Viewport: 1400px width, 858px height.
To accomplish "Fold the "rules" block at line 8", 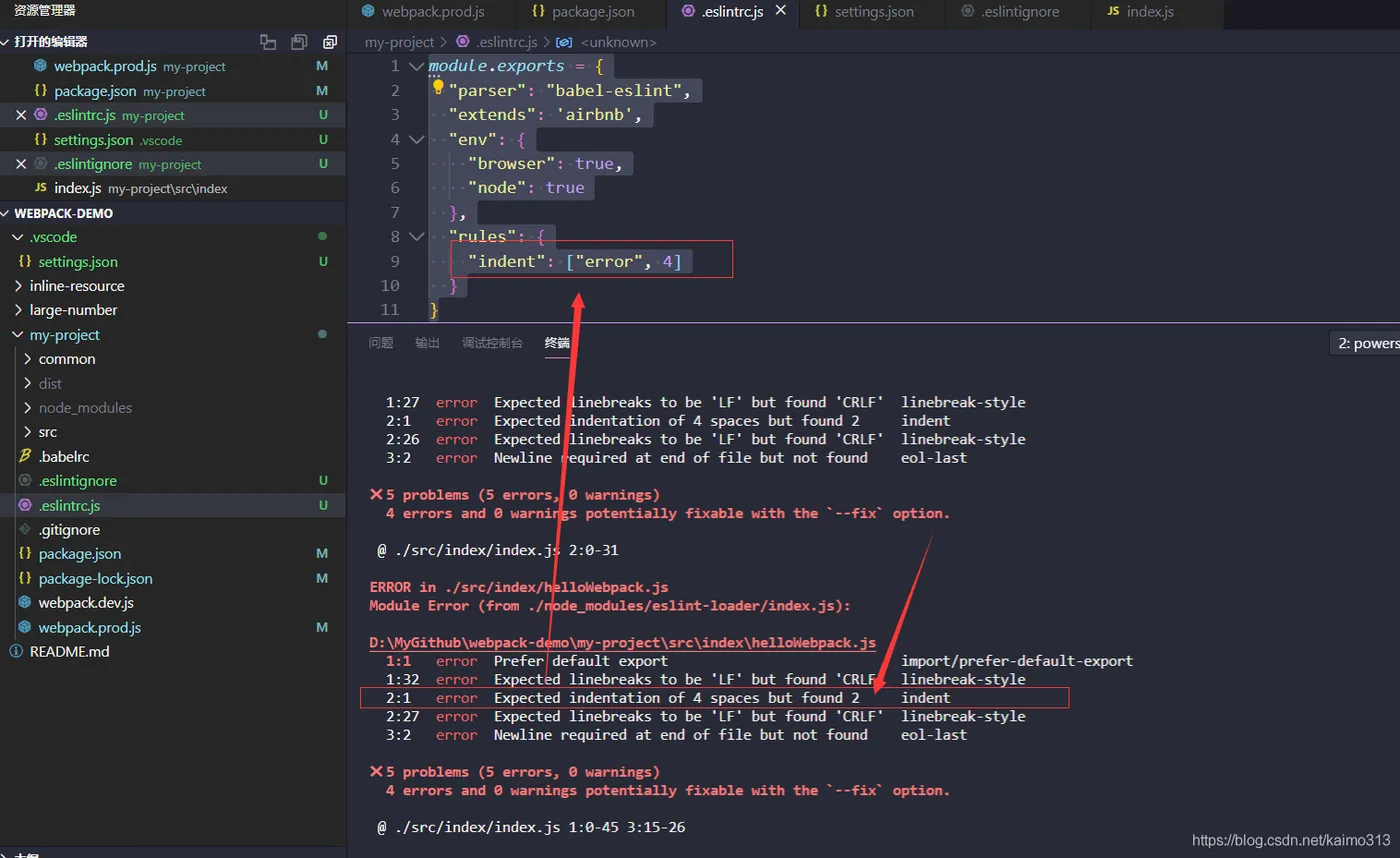I will pyautogui.click(x=416, y=237).
